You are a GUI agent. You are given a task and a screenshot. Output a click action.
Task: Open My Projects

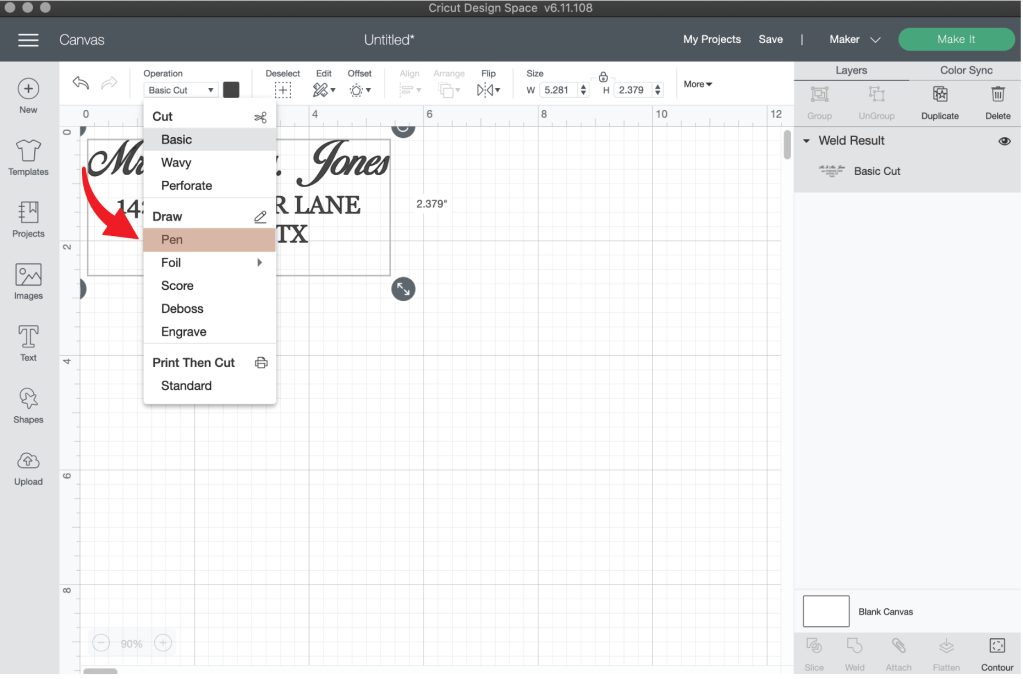711,40
